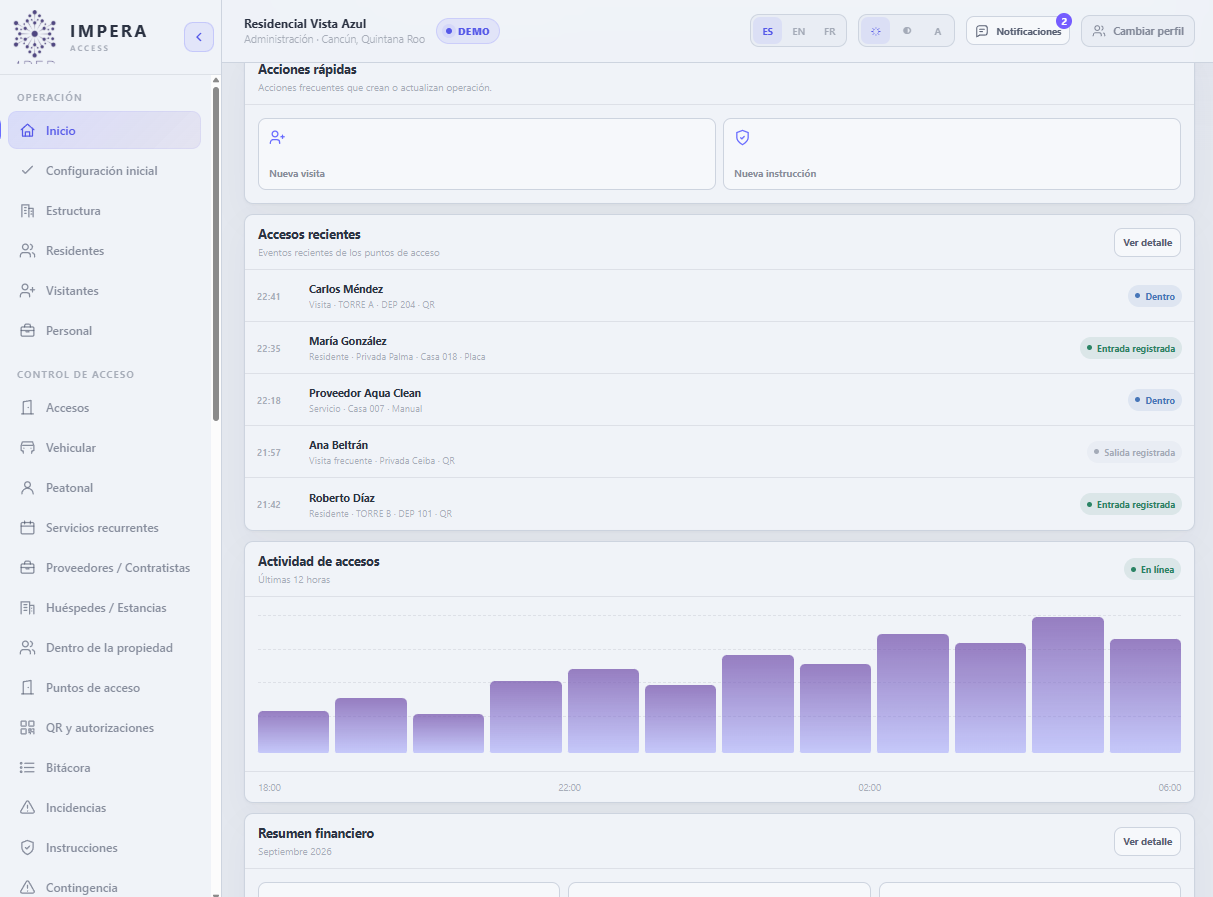Viewport: 1213px width, 897px height.
Task: Click the Instrucciones shield icon
Action: point(28,848)
